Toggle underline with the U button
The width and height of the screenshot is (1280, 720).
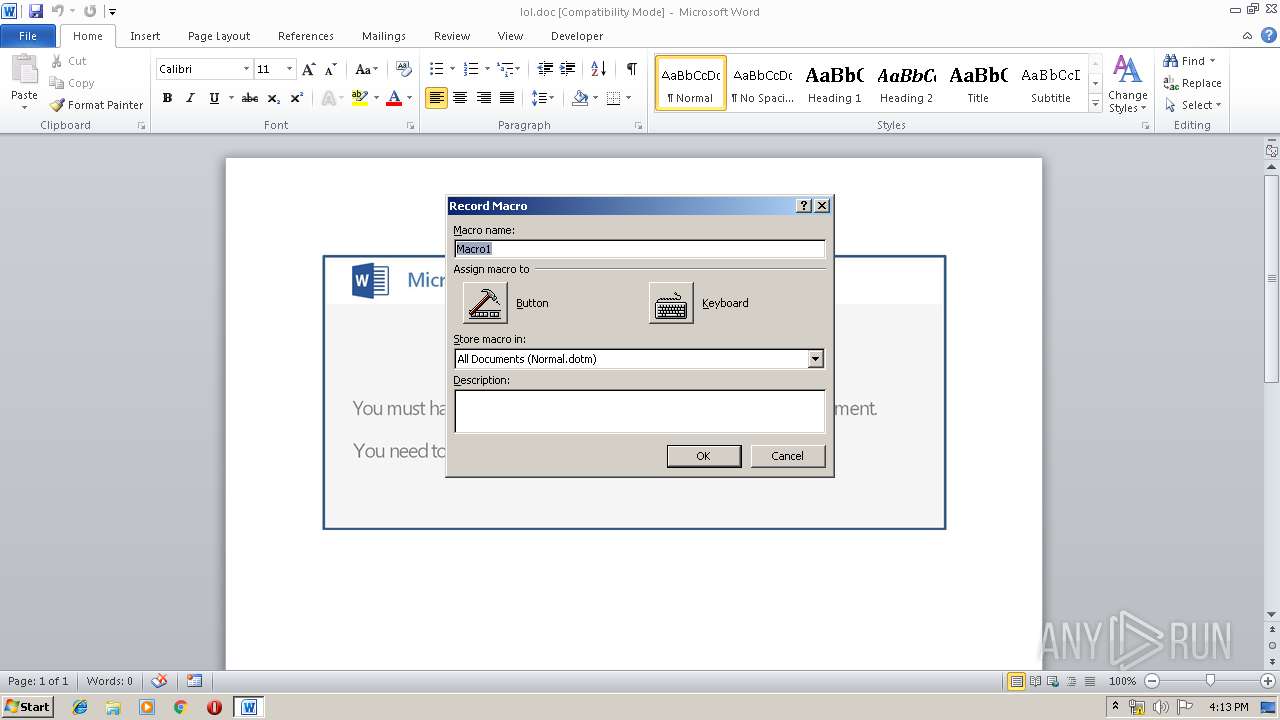(214, 98)
